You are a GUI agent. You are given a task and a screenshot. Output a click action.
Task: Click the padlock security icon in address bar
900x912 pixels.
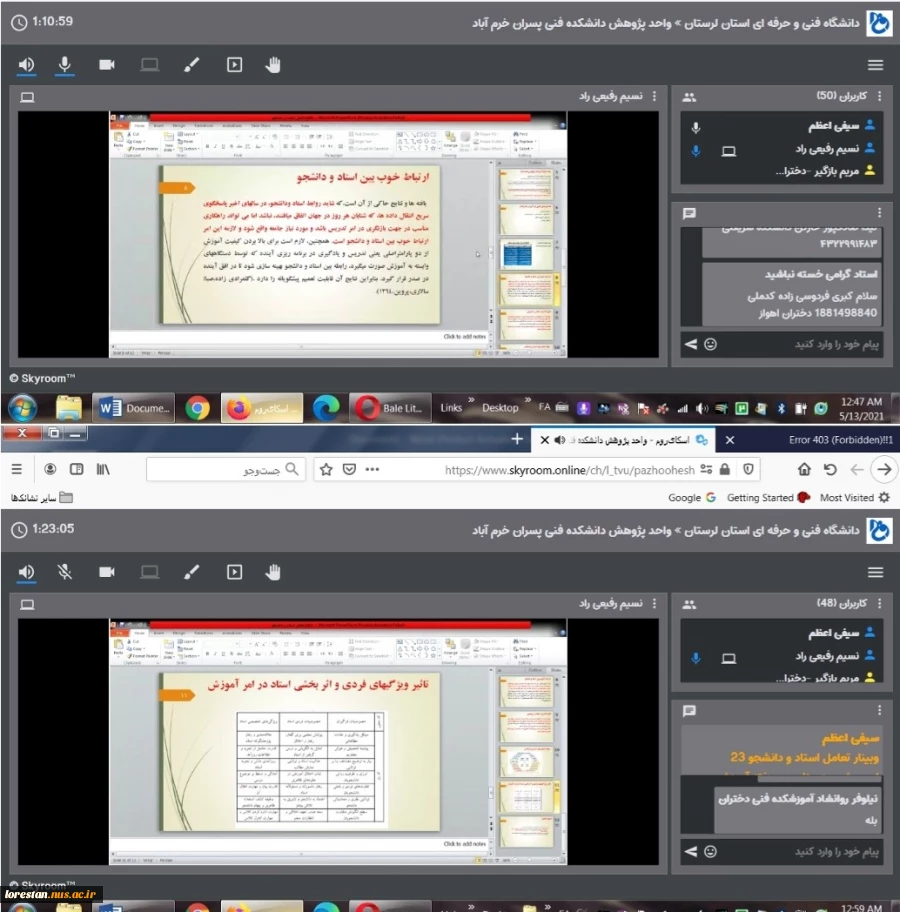pyautogui.click(x=725, y=469)
